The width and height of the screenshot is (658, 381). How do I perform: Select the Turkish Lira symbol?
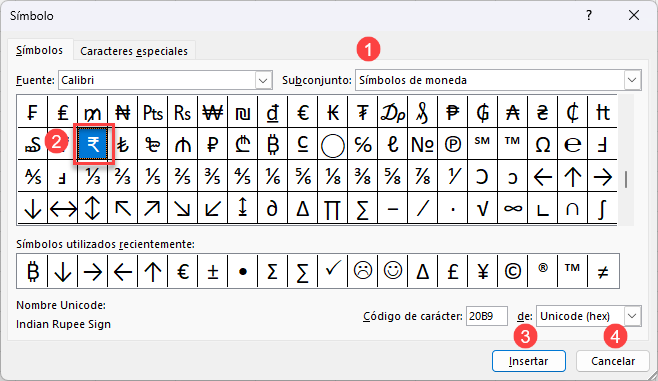click(123, 145)
